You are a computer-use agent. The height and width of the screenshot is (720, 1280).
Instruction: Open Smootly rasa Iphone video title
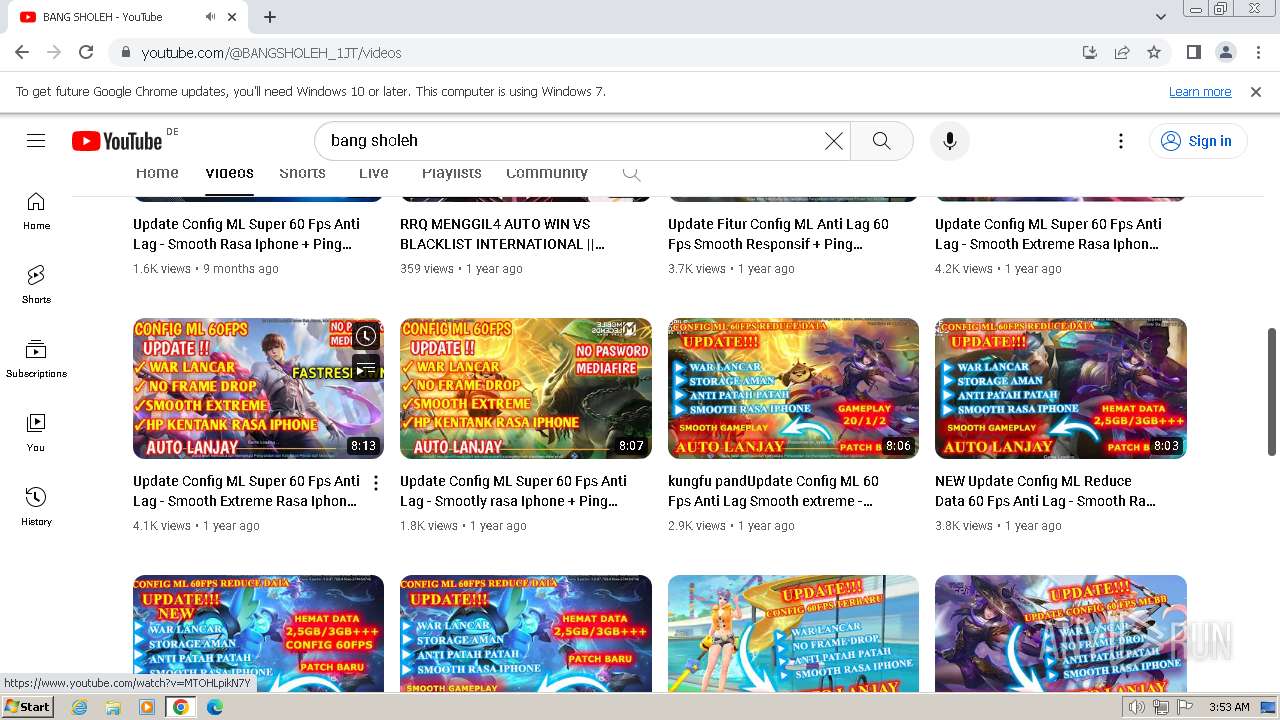513,491
